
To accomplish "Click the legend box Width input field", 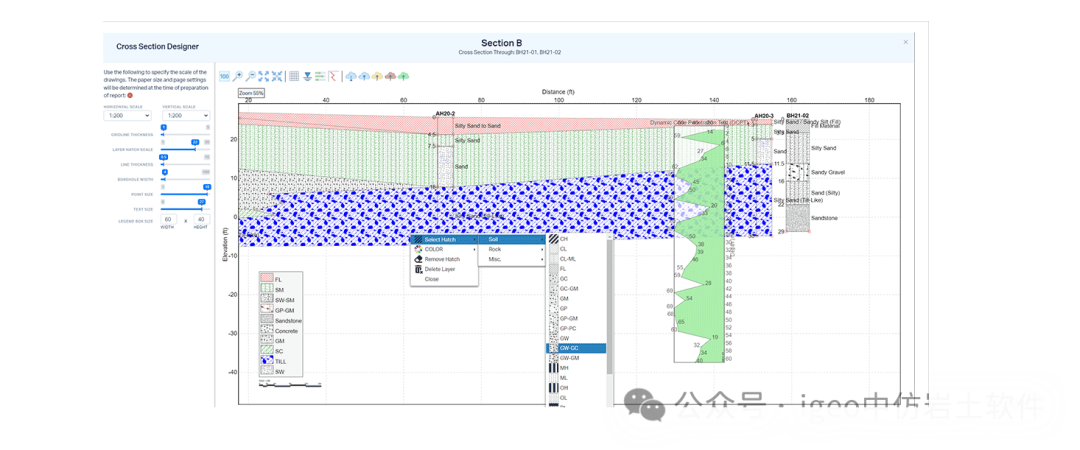I will point(169,219).
